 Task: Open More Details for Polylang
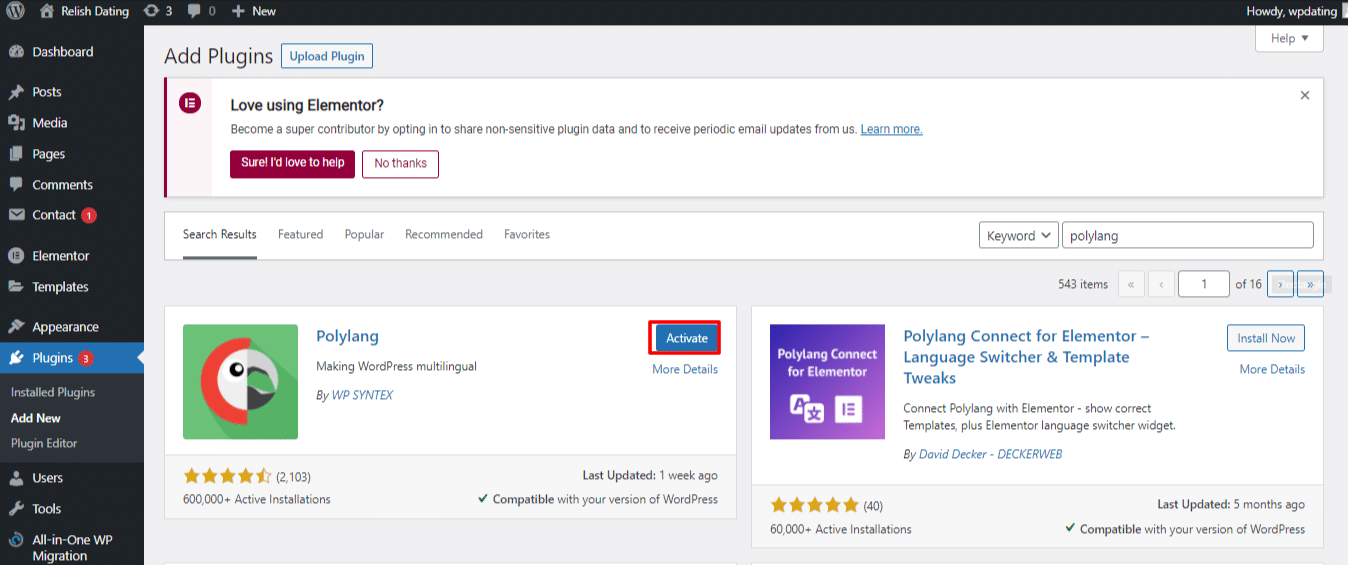(685, 369)
